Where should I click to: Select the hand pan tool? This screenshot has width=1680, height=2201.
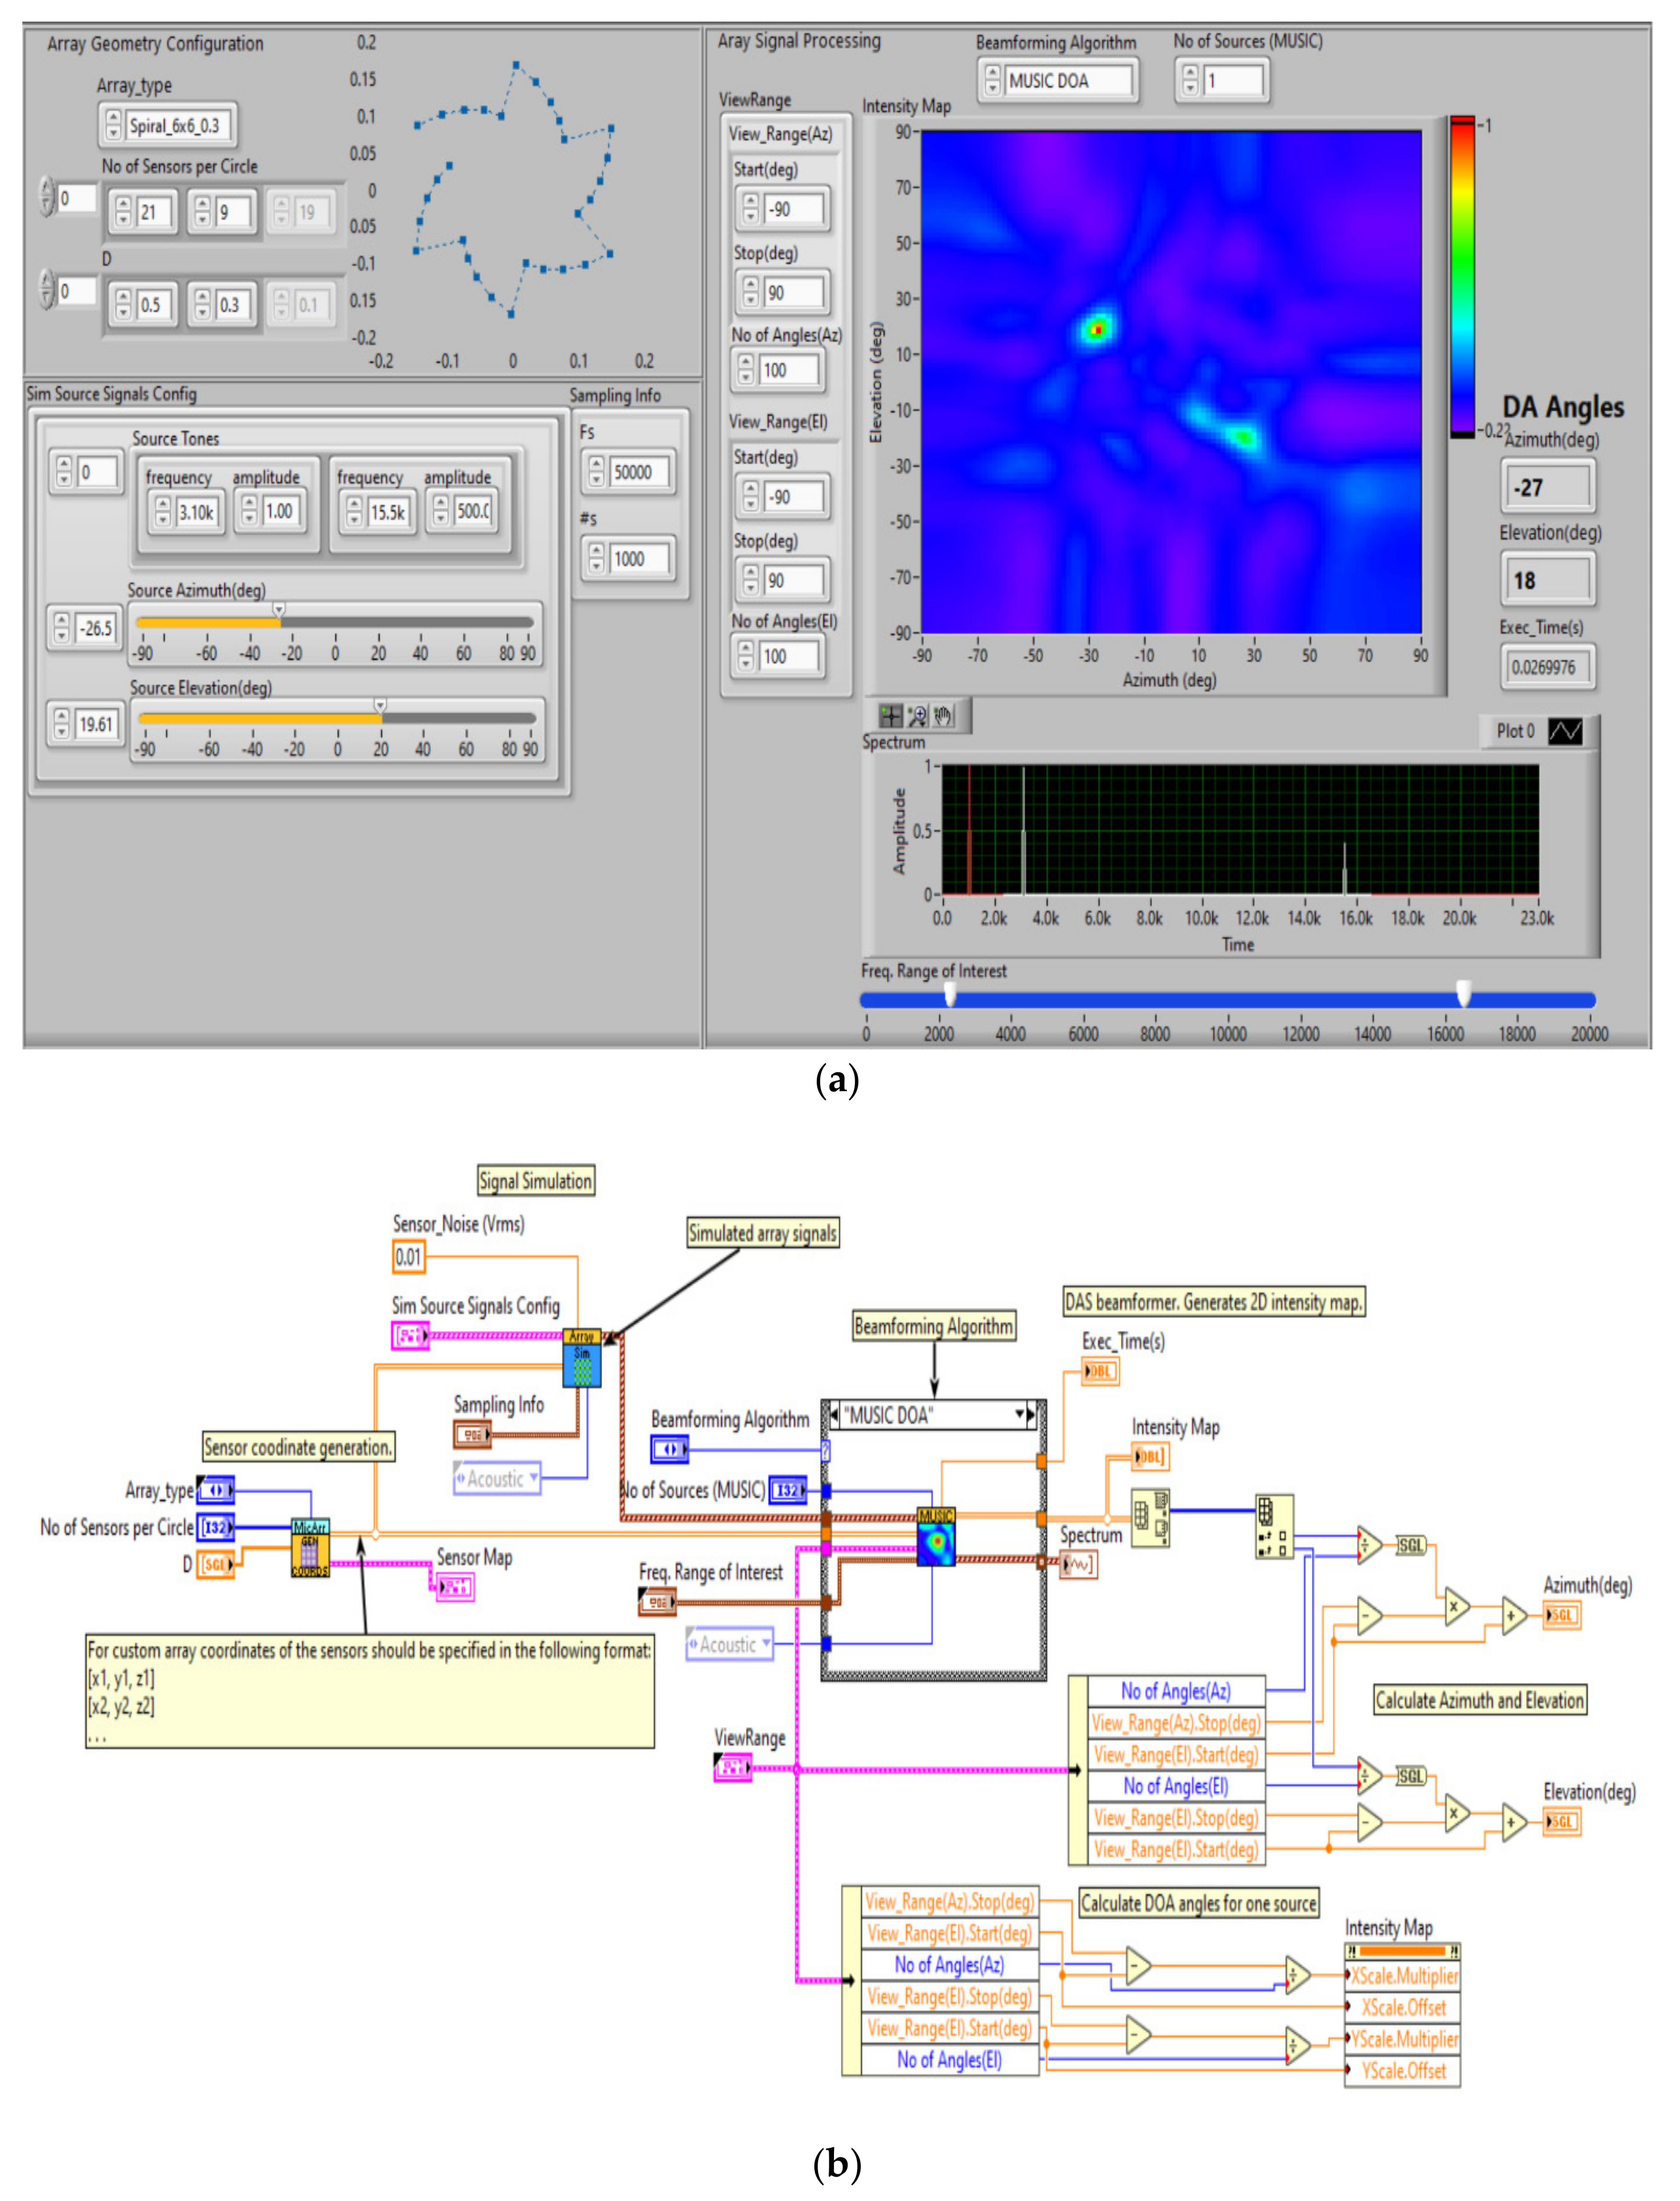pos(943,715)
